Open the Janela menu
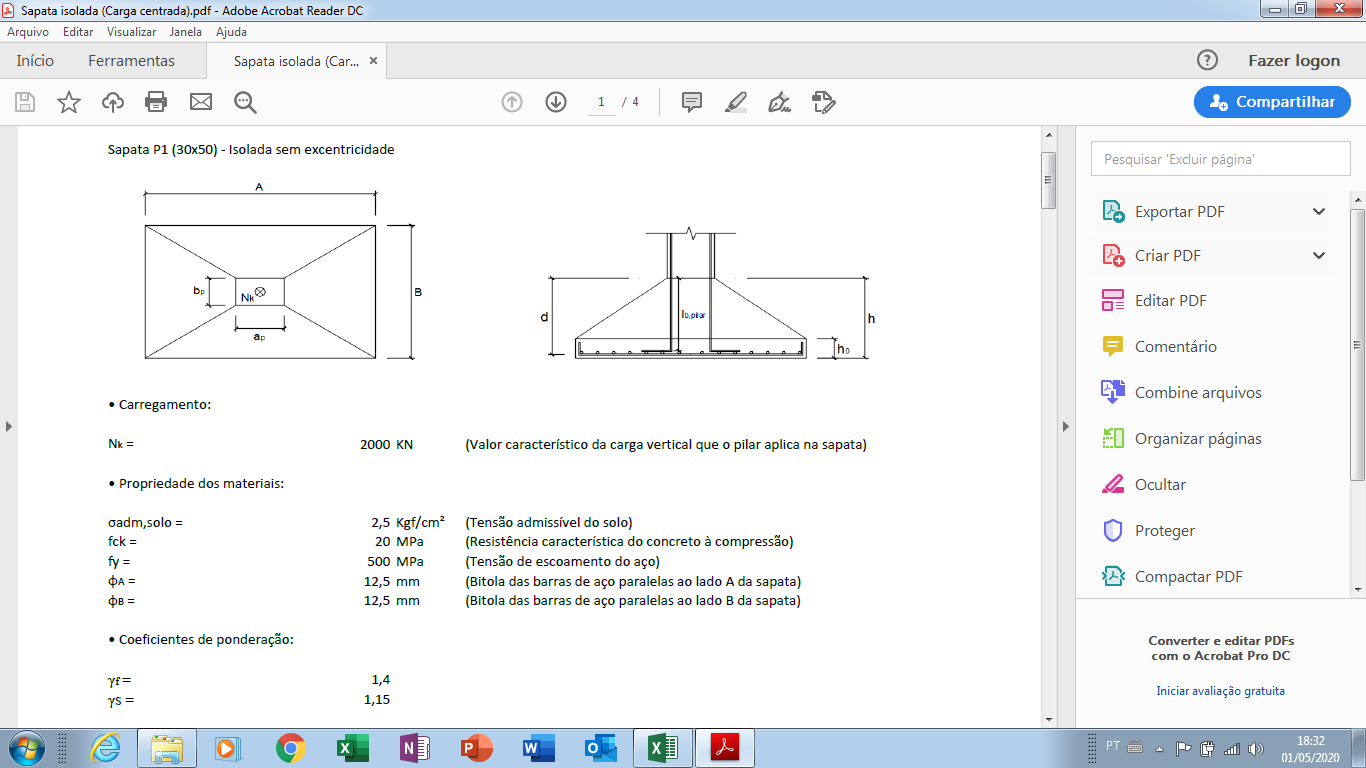This screenshot has height=768, width=1366. tap(186, 32)
